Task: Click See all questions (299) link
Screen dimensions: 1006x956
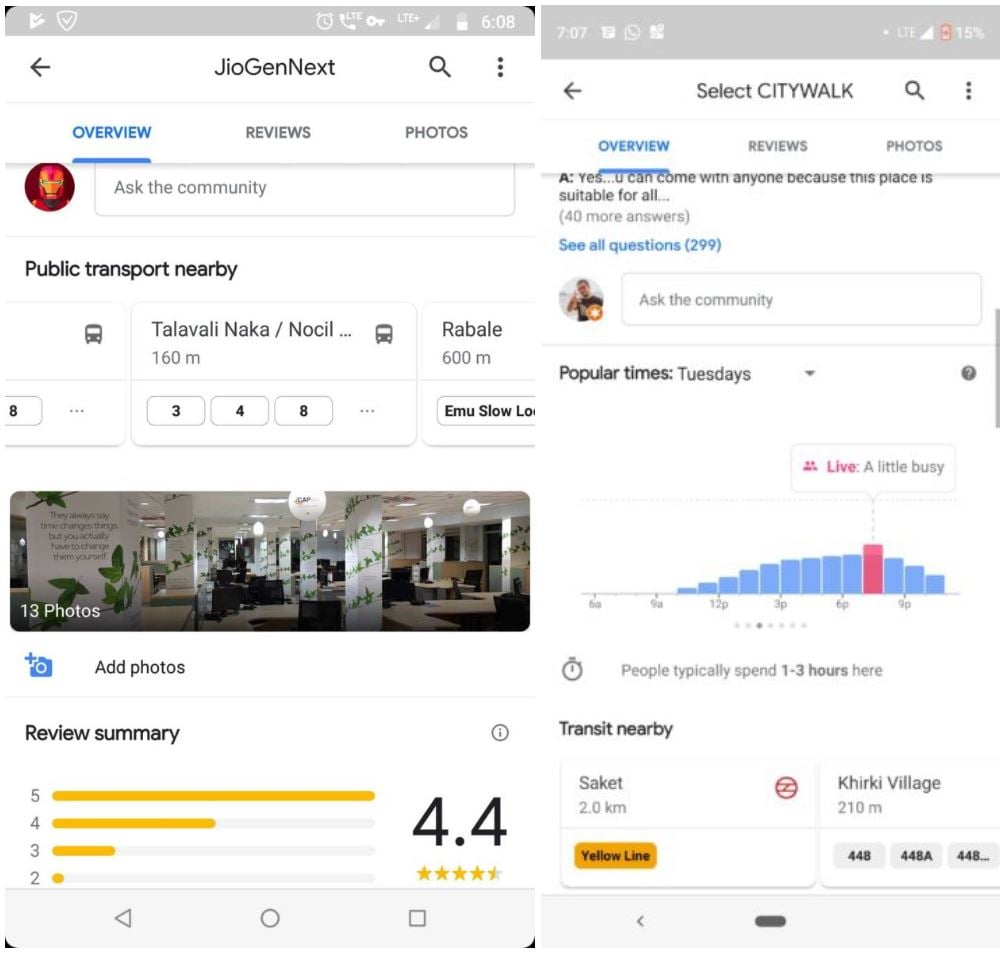Action: coord(640,245)
